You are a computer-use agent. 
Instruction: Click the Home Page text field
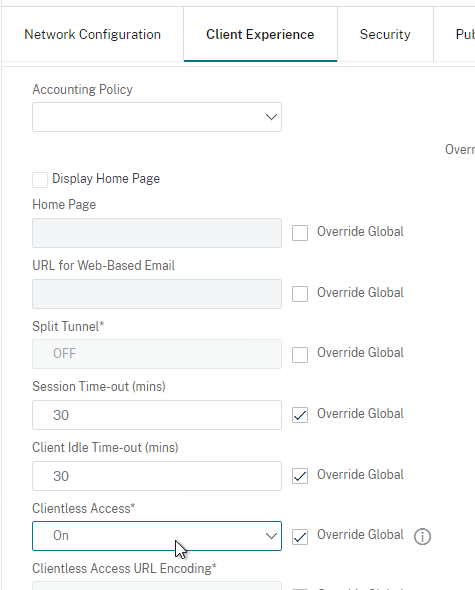tap(157, 233)
